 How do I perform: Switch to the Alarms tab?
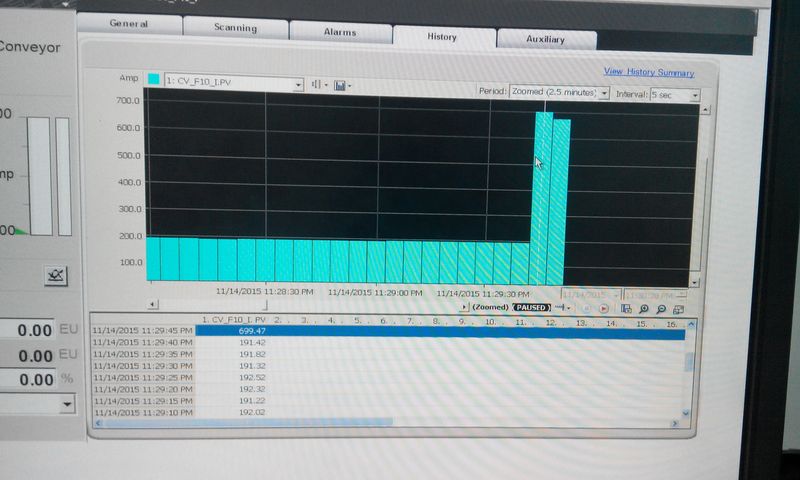tap(340, 32)
